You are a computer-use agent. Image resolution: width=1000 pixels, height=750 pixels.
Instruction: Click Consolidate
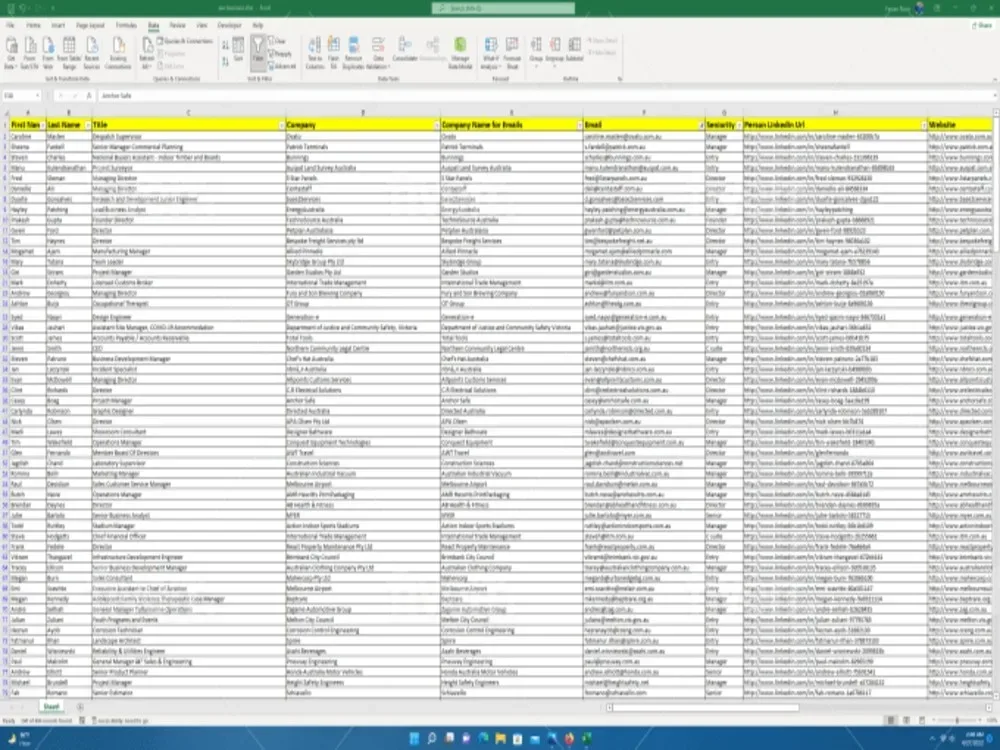(404, 50)
